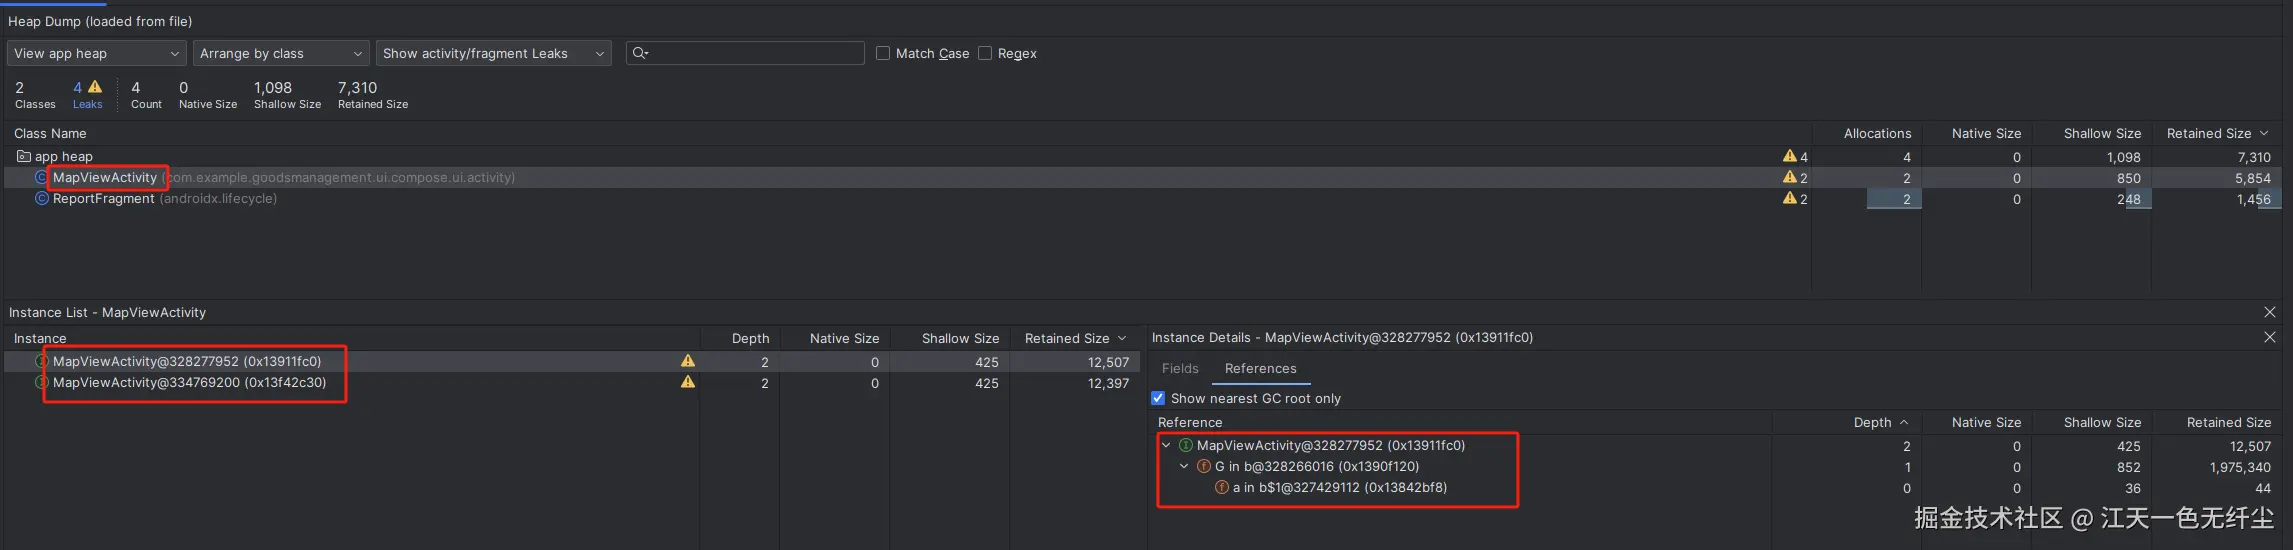This screenshot has width=2293, height=550.
Task: Open the Show activity/fragment Leaks dropdown
Action: (494, 53)
